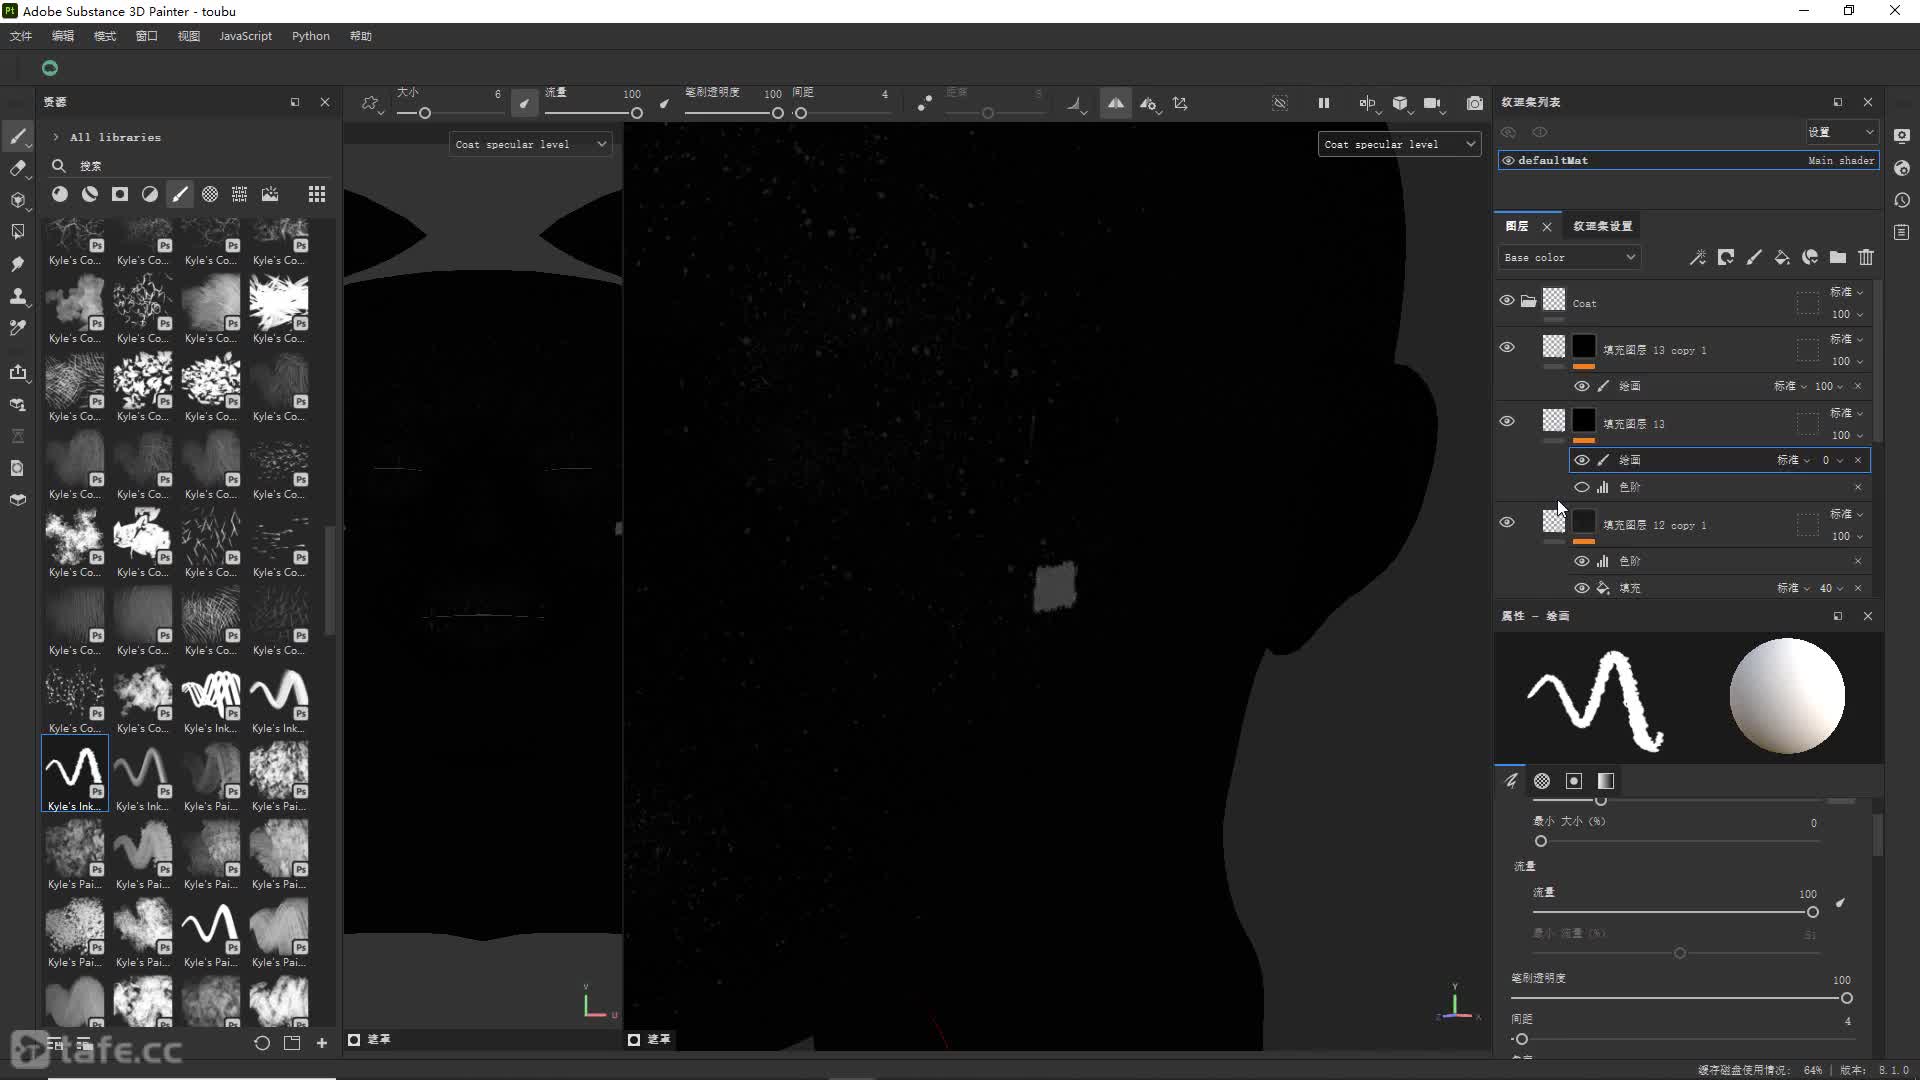Show the 色阶 effect under 填充图层 13

click(x=1582, y=487)
